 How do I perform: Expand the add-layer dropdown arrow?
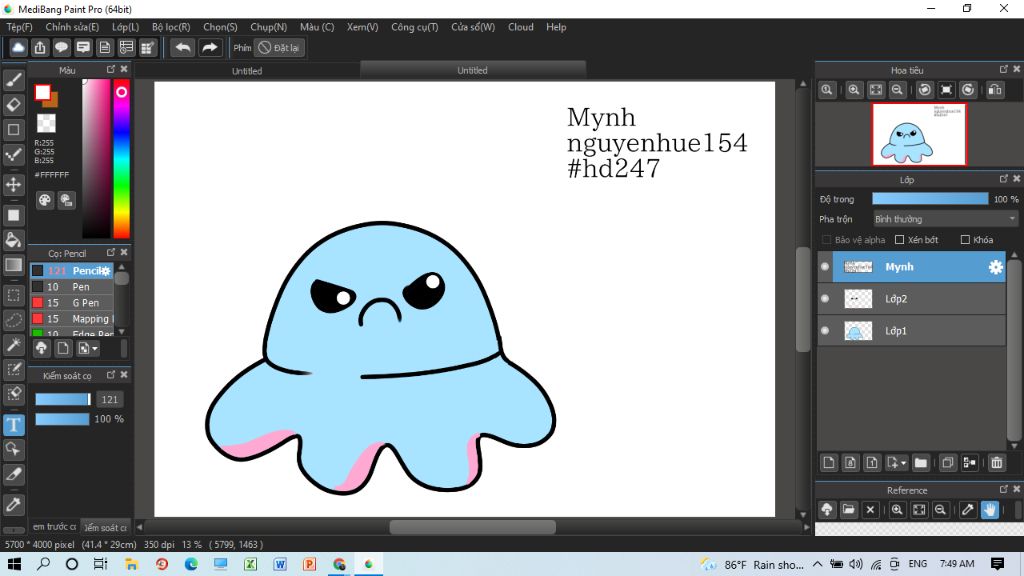[x=904, y=463]
